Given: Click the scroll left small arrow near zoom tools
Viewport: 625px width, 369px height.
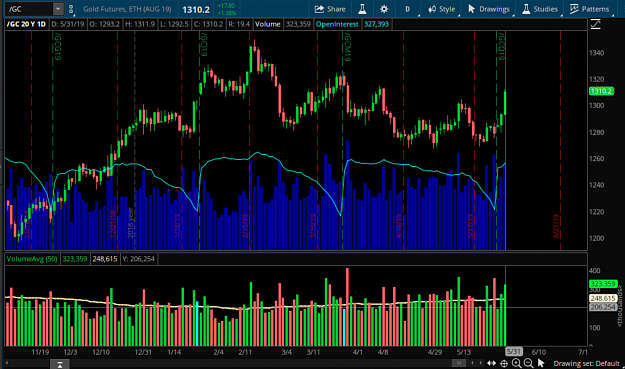Looking at the screenshot, I should tap(472, 363).
